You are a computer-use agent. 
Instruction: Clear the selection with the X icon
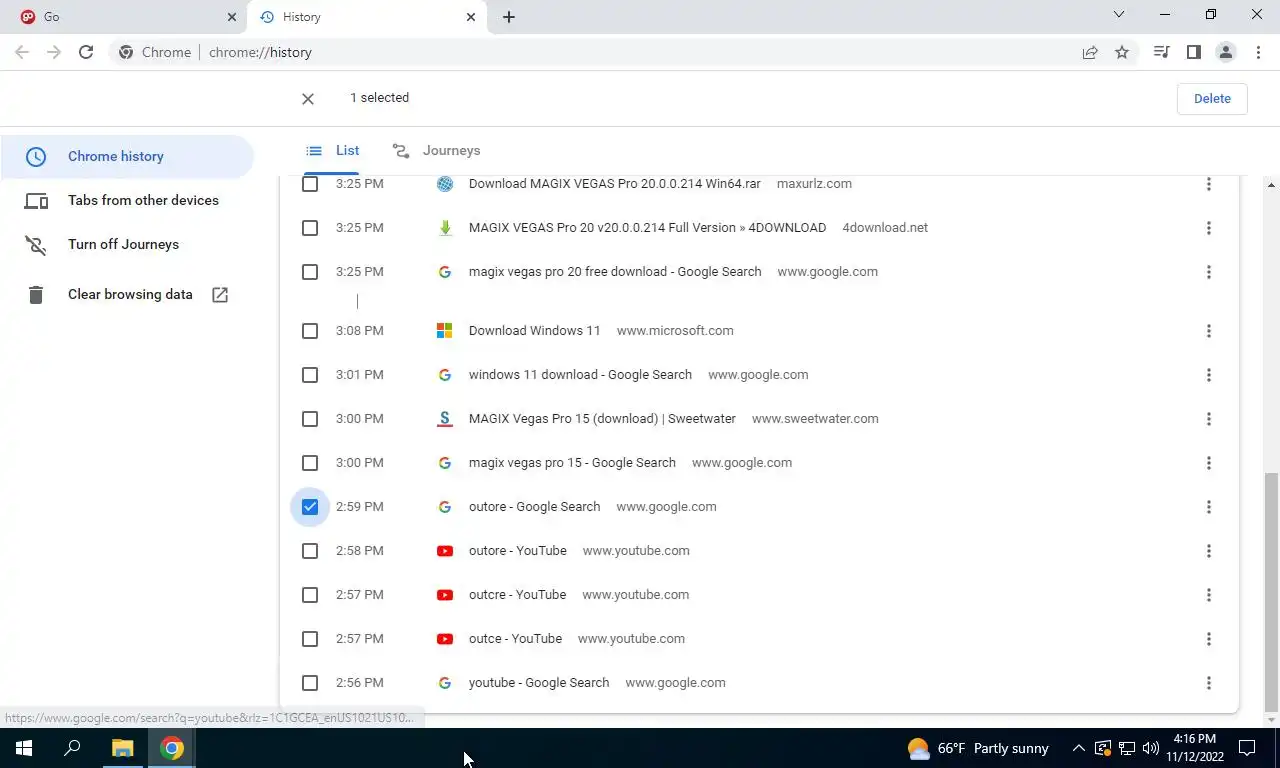coord(308,98)
